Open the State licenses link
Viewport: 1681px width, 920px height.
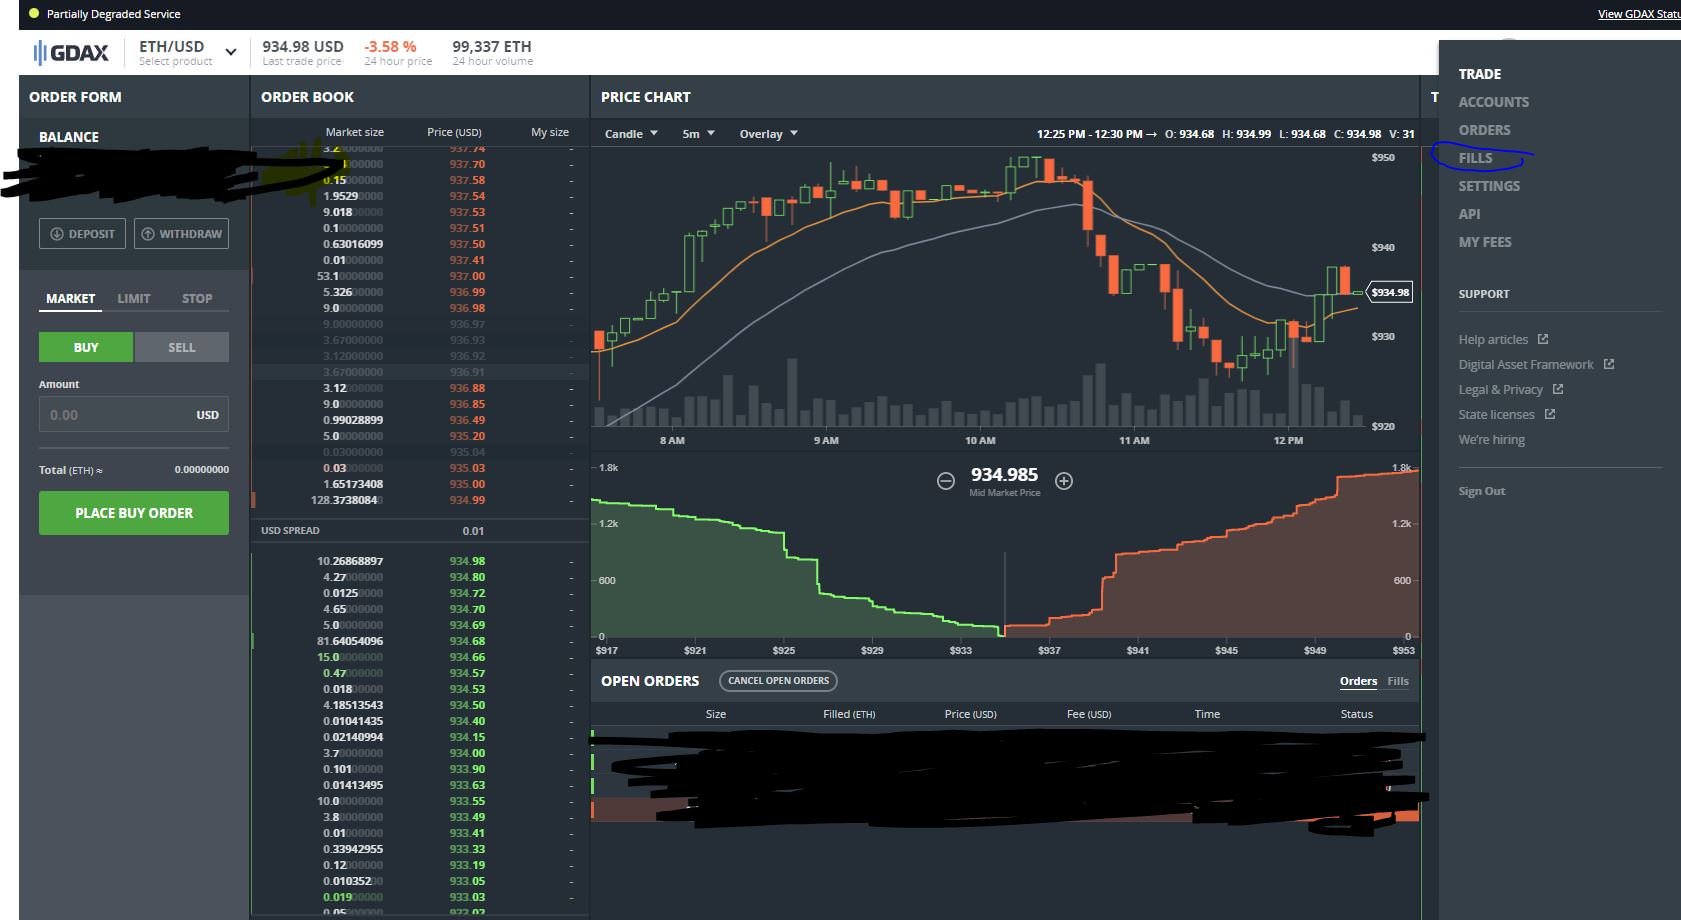(x=1496, y=415)
